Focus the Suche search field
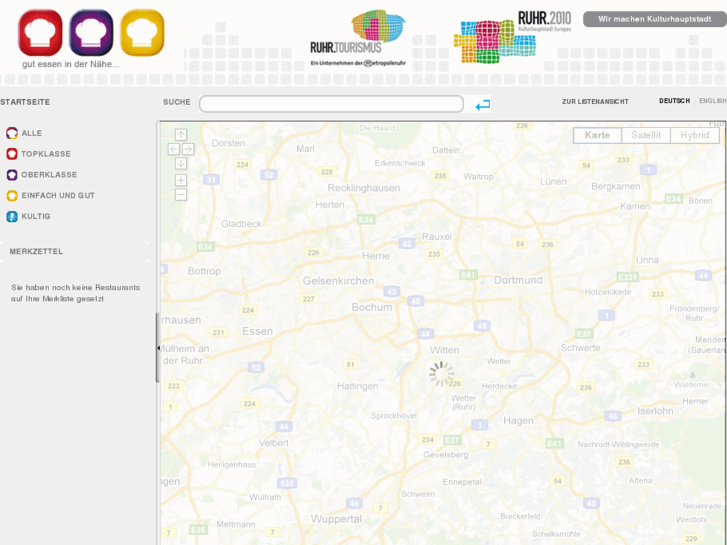 pos(331,104)
